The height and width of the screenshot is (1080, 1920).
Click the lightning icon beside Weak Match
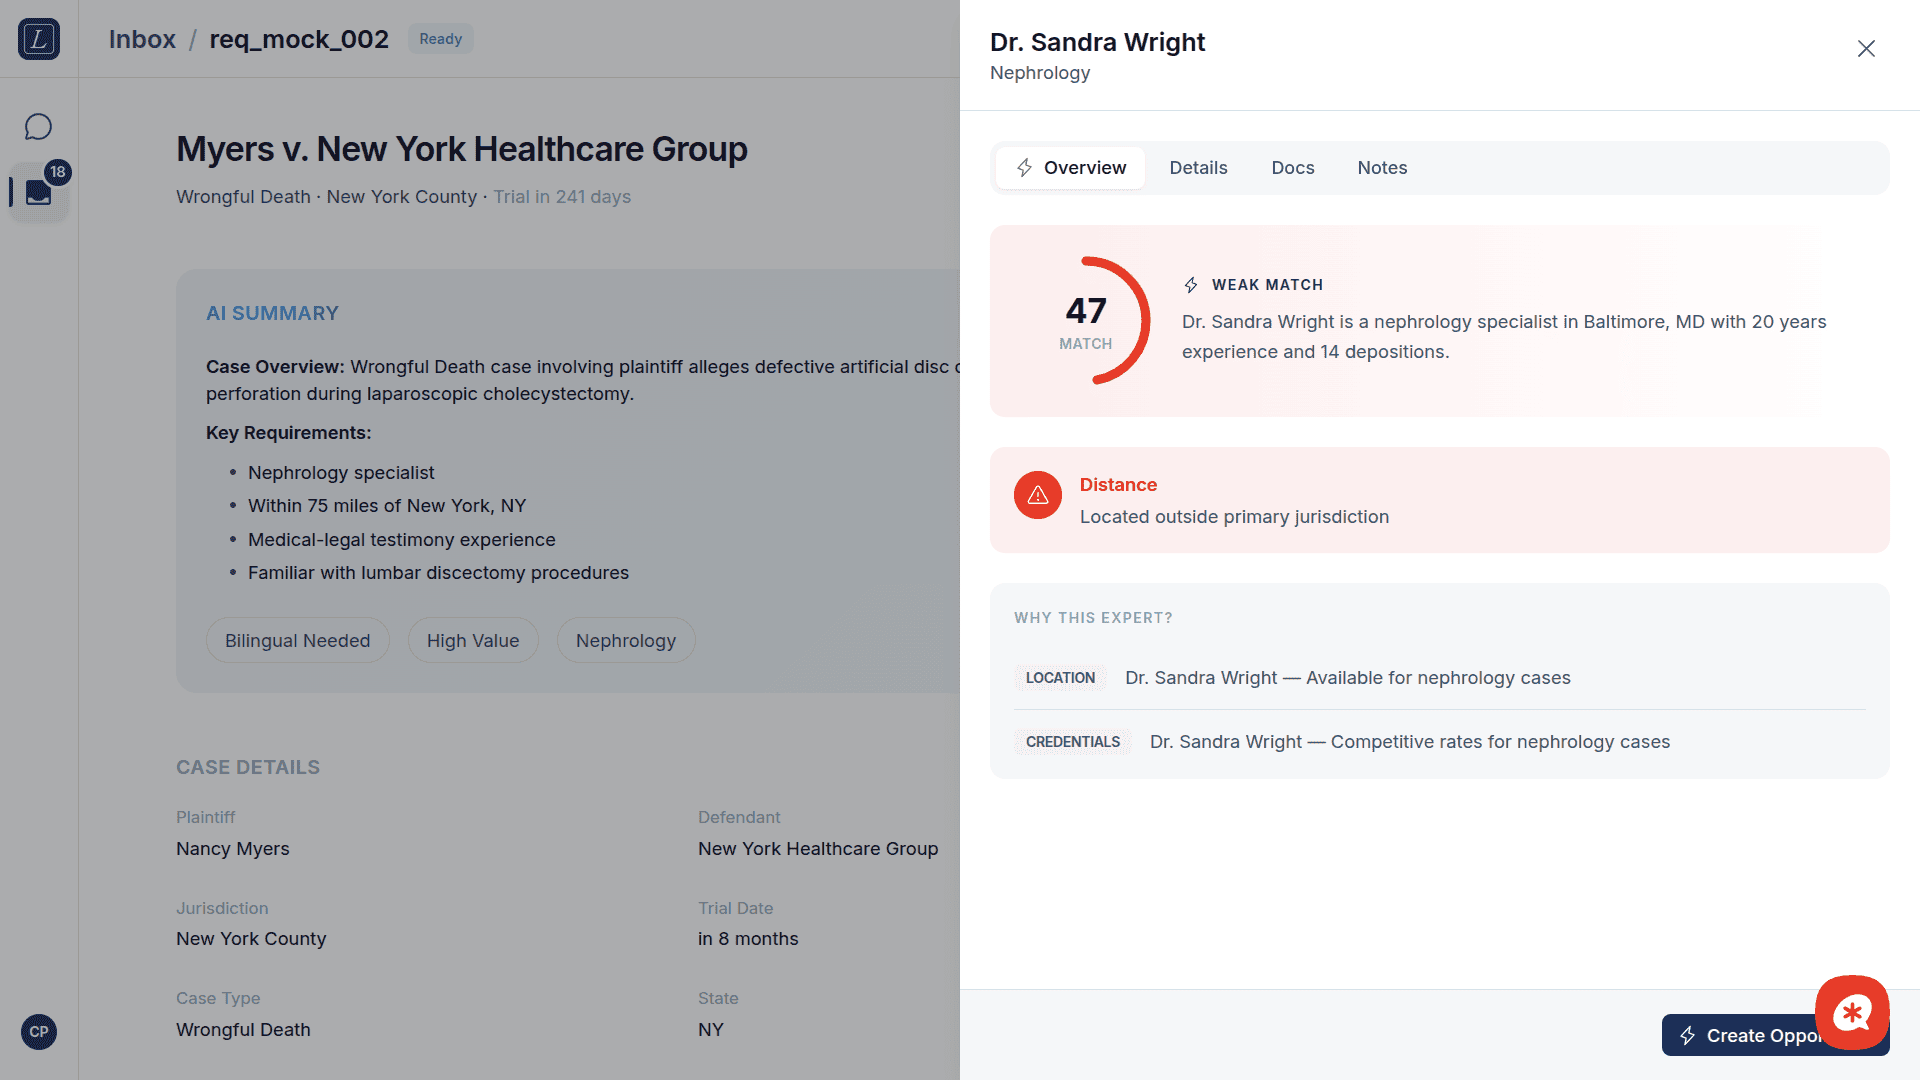click(1190, 285)
